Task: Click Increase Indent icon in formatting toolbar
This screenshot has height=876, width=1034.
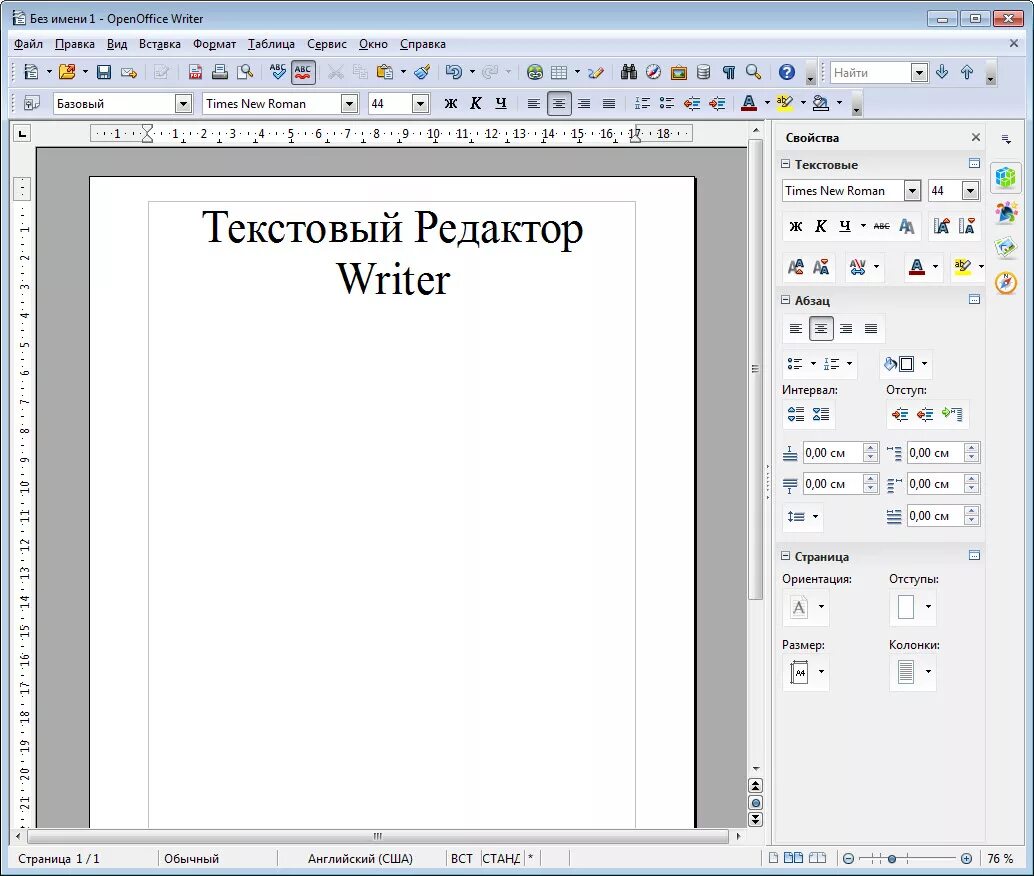Action: tap(717, 104)
